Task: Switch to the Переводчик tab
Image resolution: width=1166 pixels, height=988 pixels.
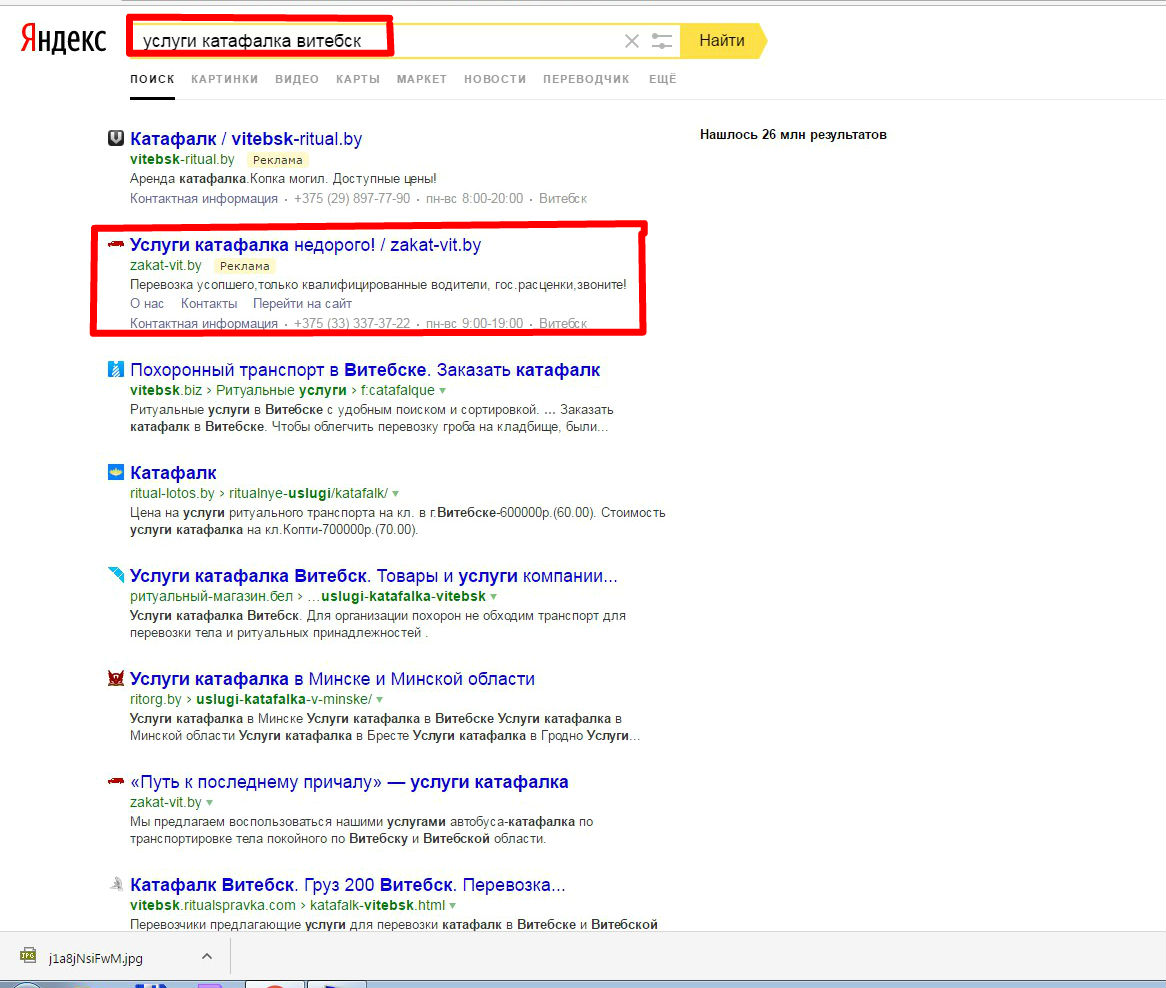Action: pos(586,79)
